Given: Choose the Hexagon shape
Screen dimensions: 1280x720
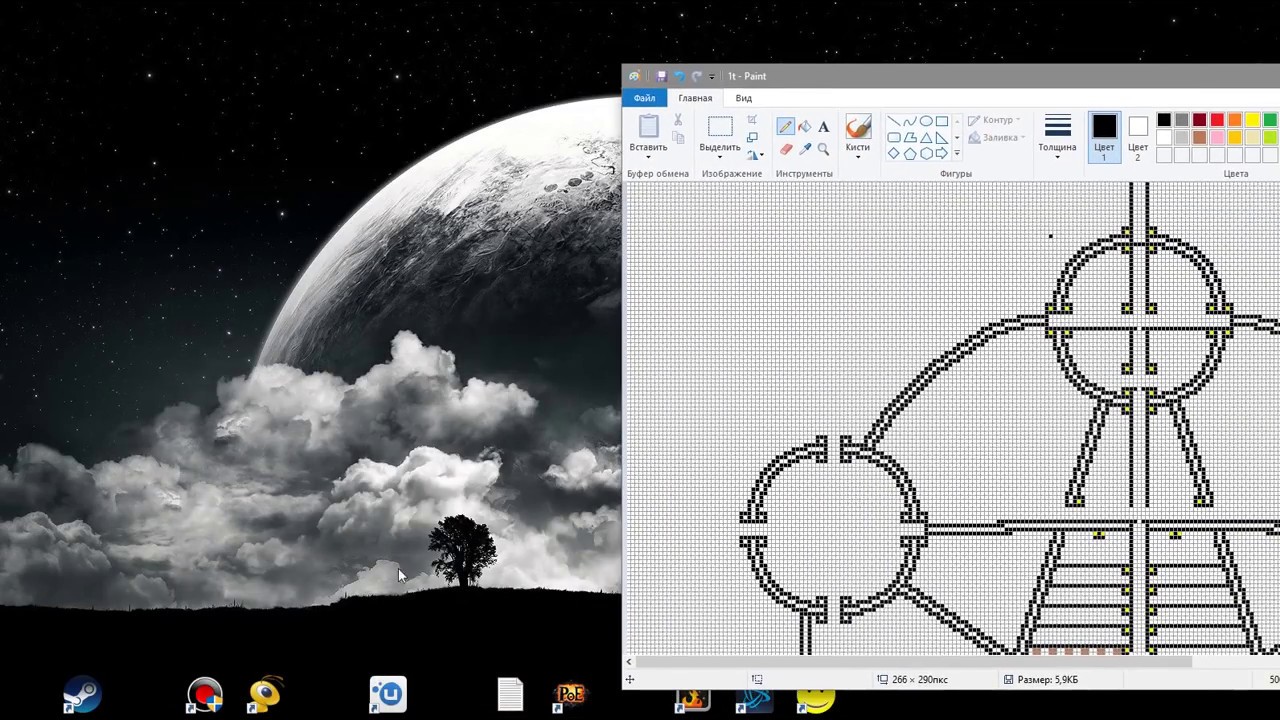Looking at the screenshot, I should [x=926, y=153].
